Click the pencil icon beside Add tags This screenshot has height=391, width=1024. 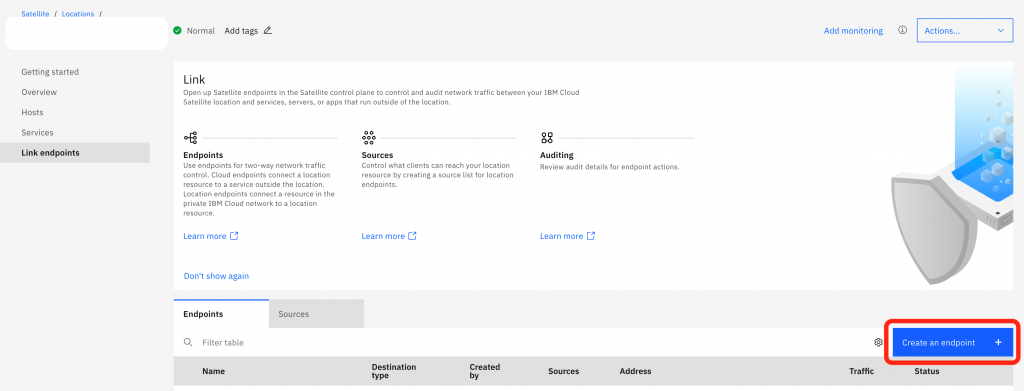268,31
